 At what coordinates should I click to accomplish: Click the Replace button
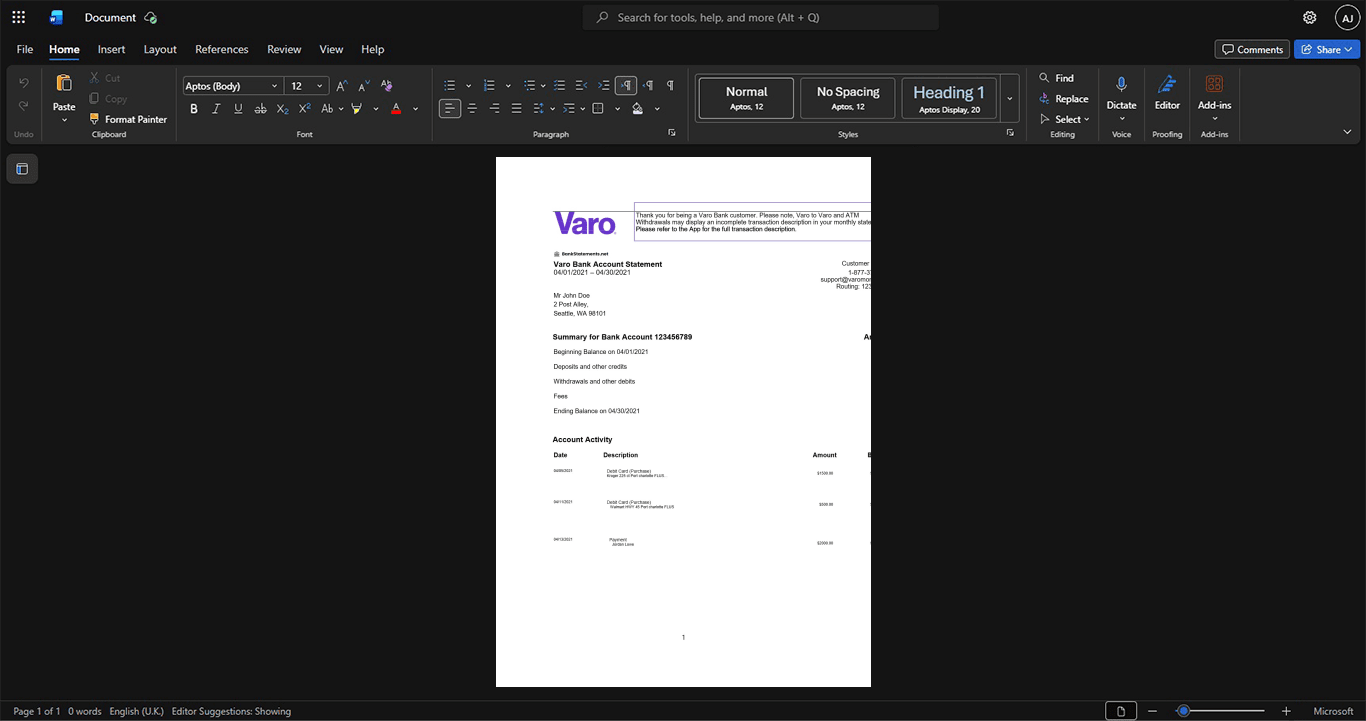pyautogui.click(x=1063, y=99)
